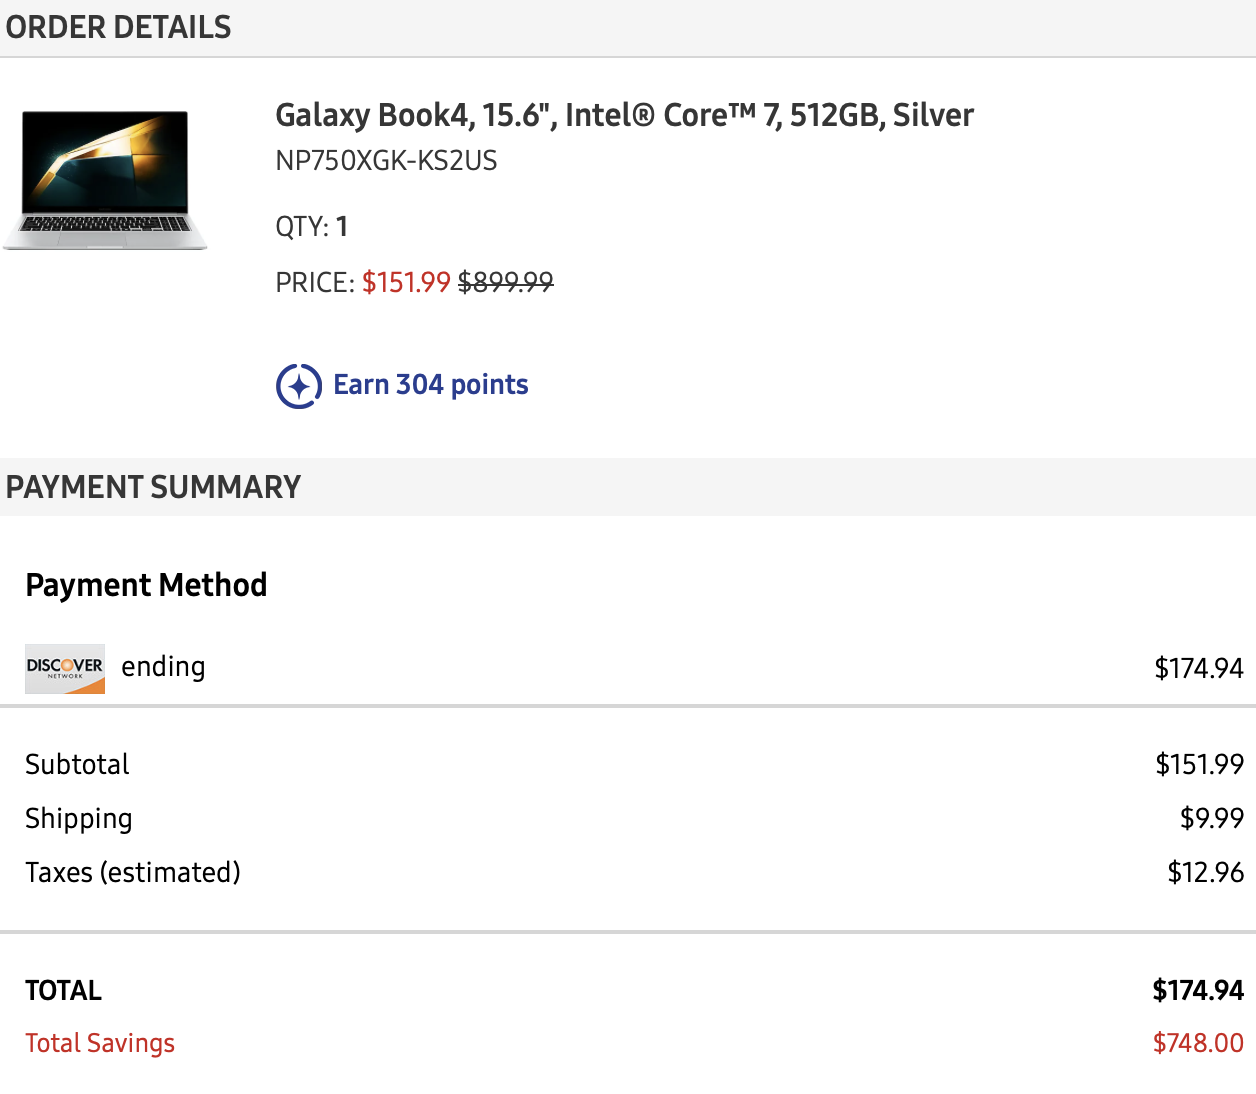Click the Earn 304 points link
The width and height of the screenshot is (1256, 1094).
pyautogui.click(x=430, y=385)
